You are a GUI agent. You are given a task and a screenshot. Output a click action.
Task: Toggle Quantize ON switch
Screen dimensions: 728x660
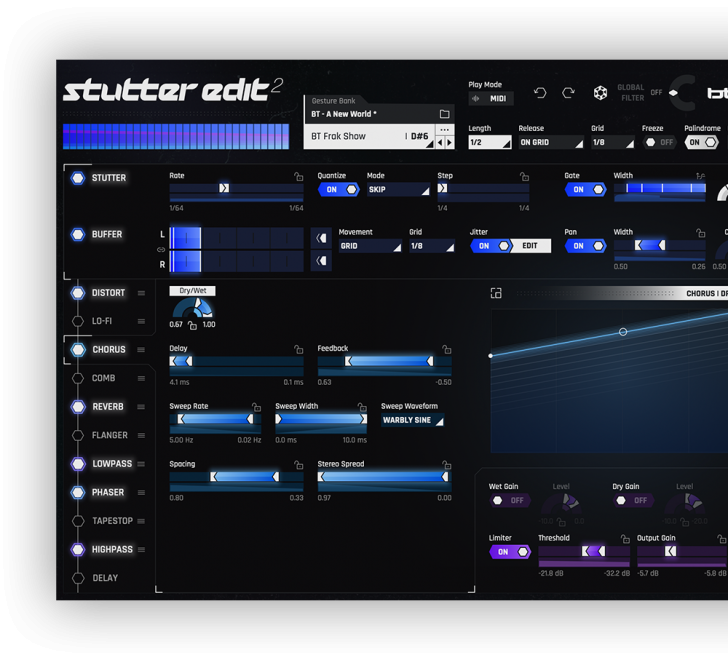pyautogui.click(x=339, y=189)
